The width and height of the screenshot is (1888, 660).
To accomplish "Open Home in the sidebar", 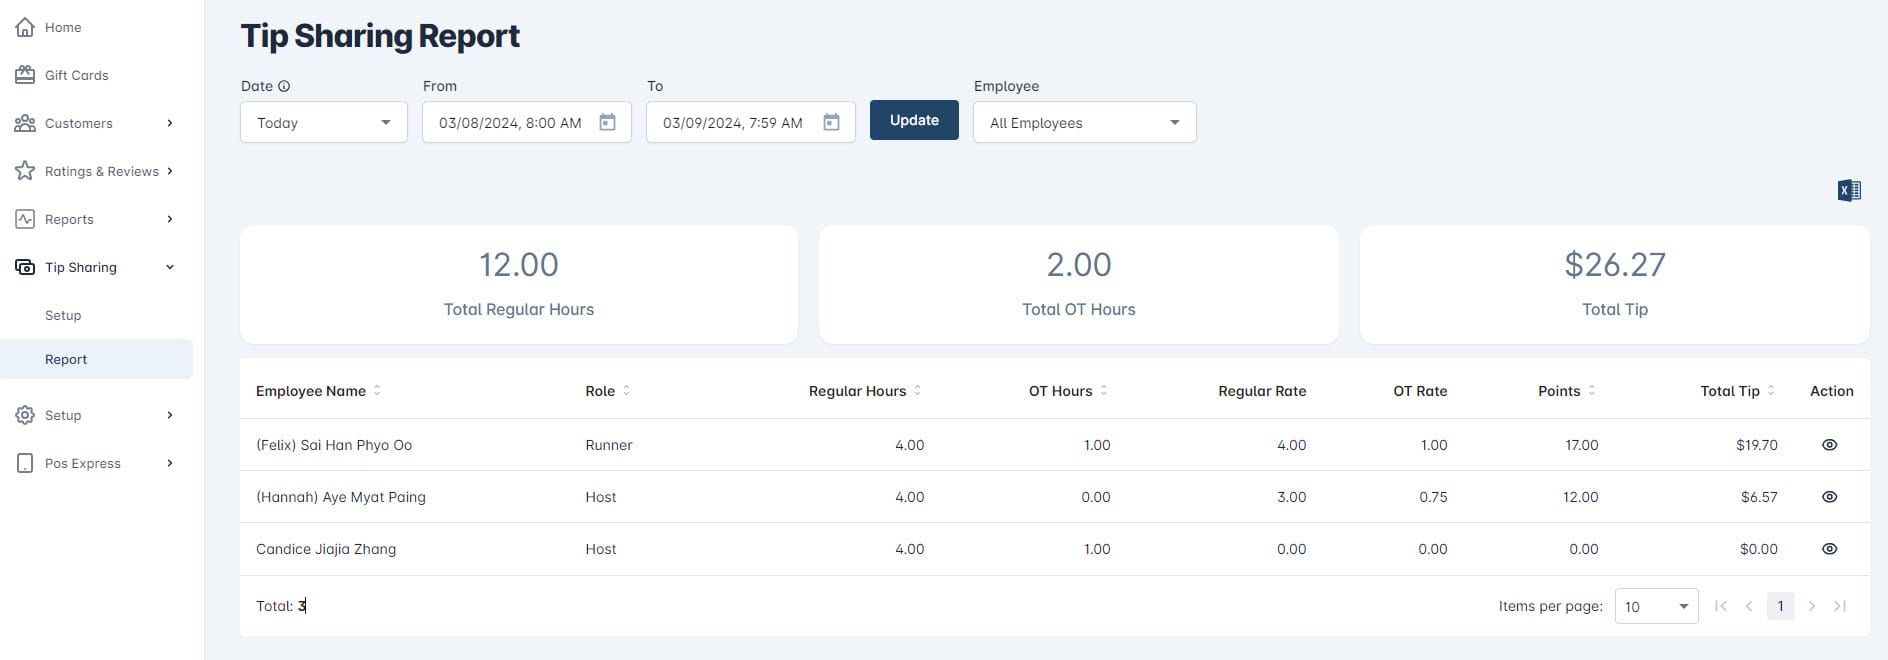I will click(x=63, y=27).
